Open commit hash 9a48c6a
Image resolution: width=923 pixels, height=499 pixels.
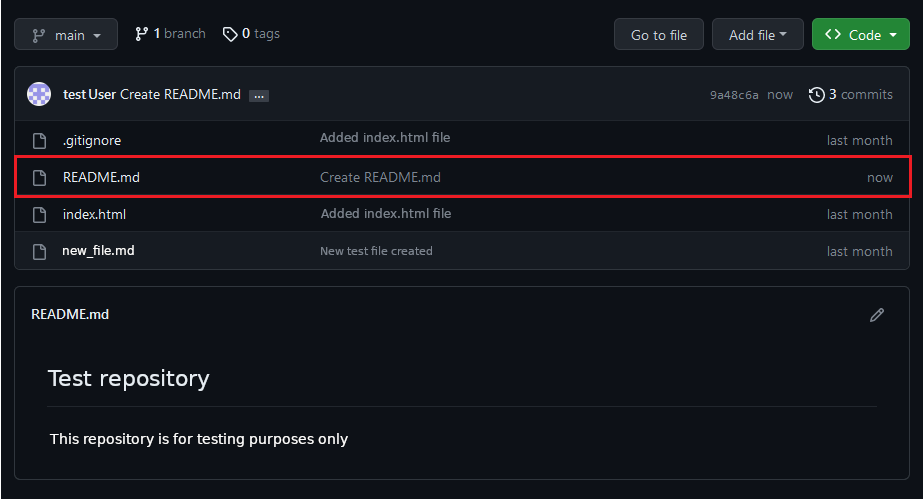point(734,95)
